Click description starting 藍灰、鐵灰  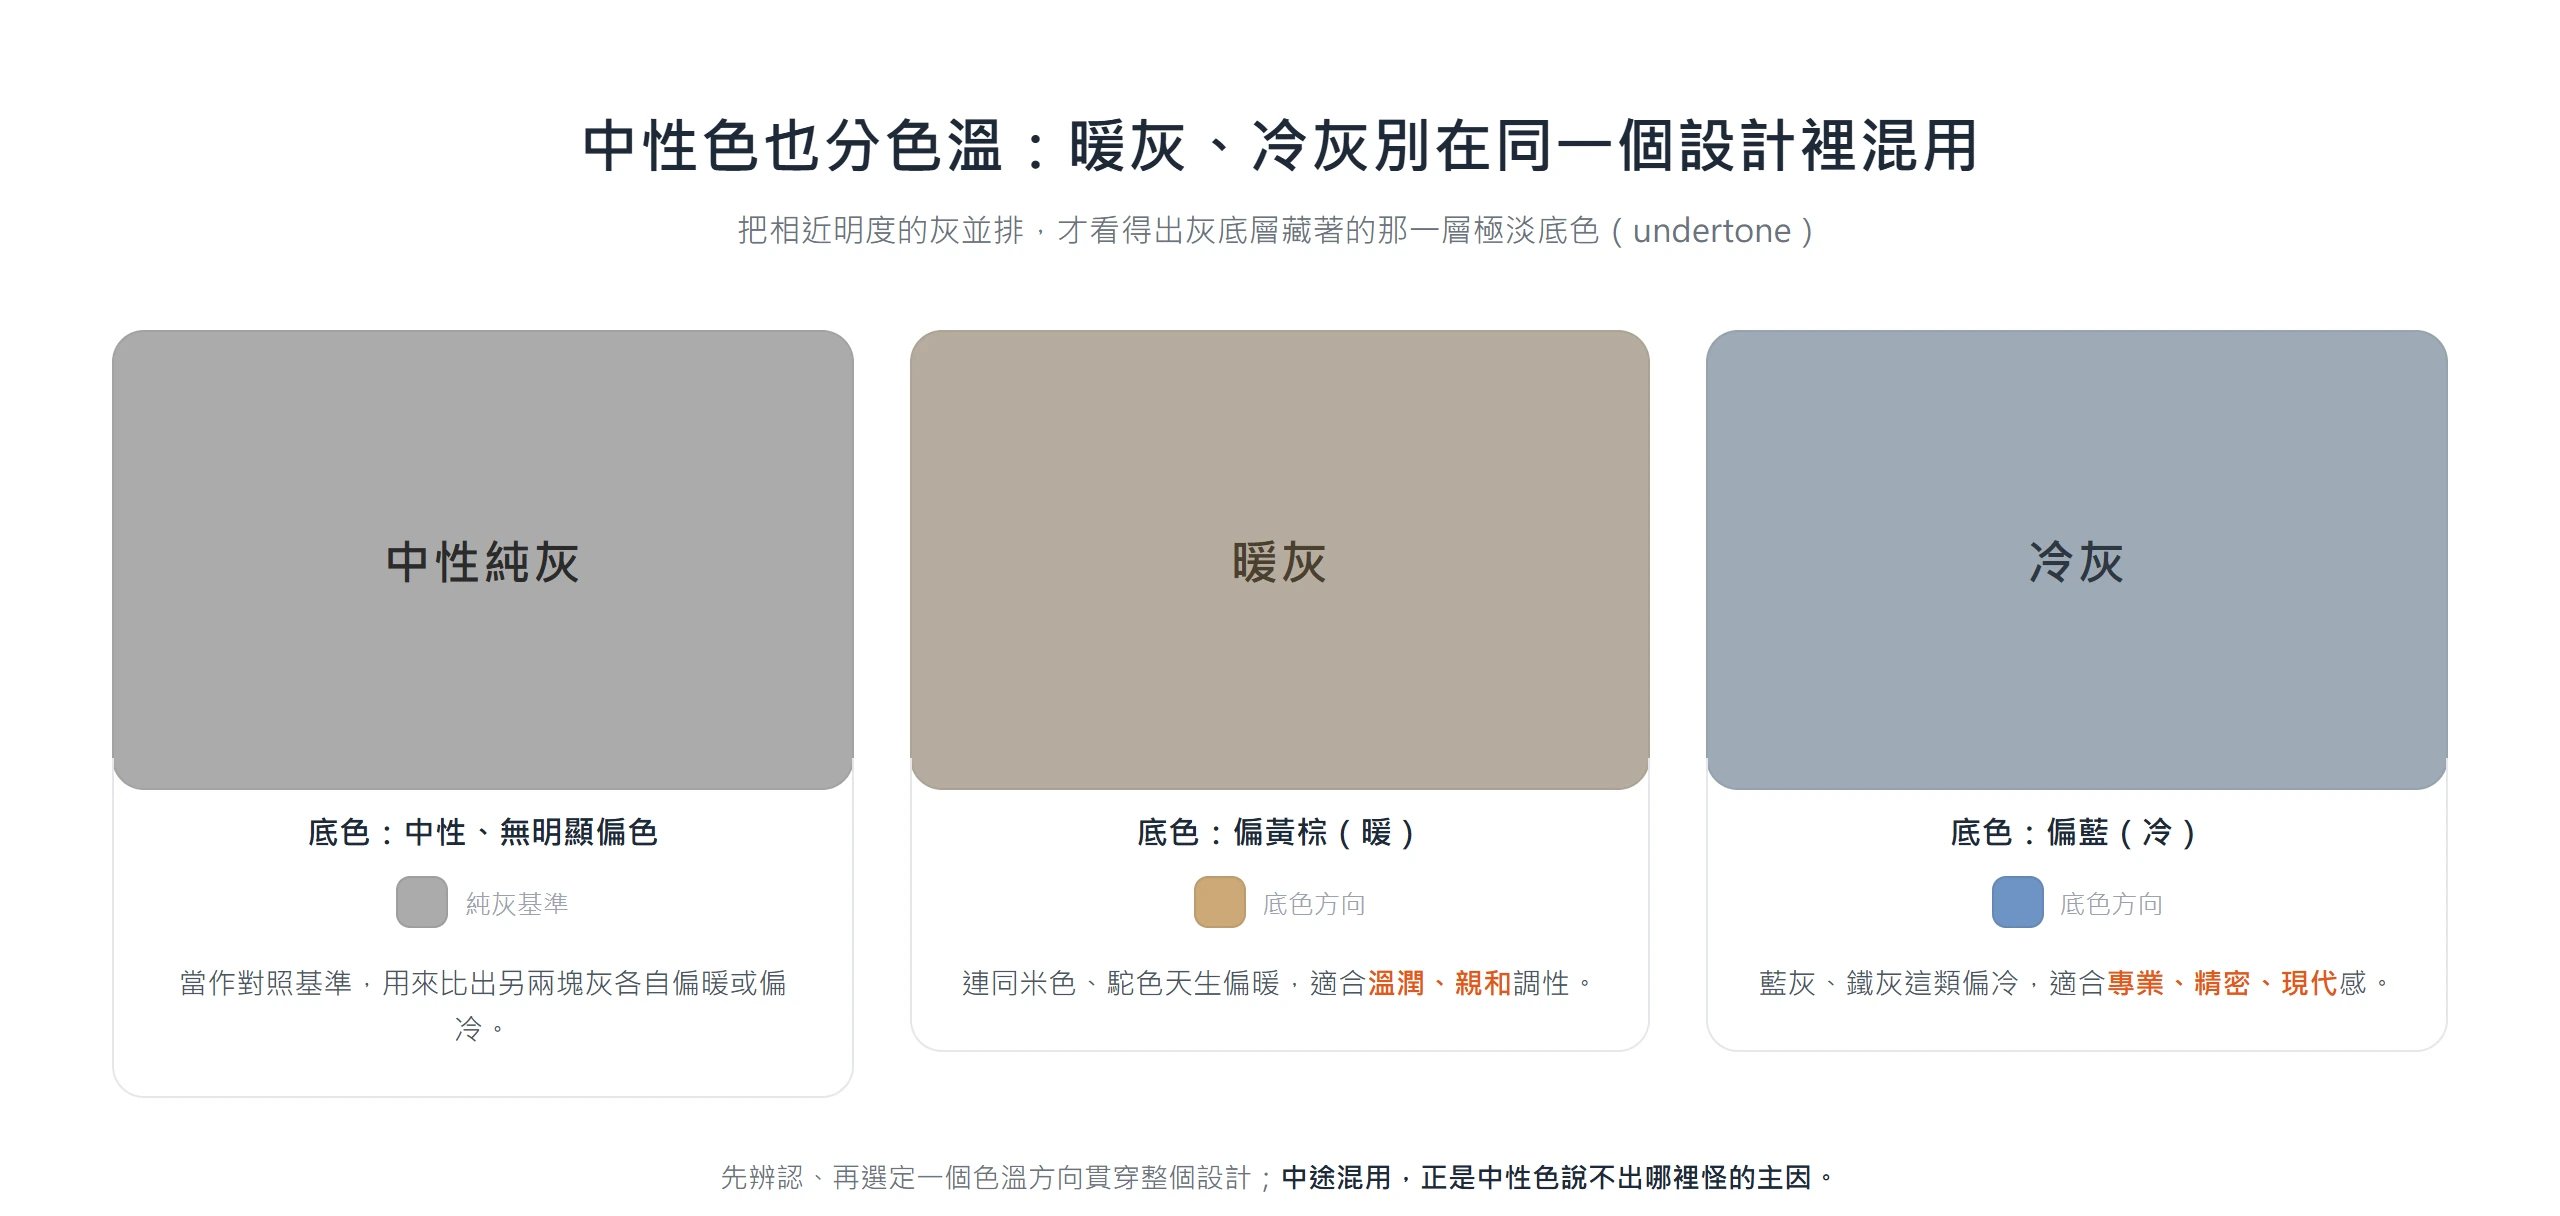[2076, 983]
